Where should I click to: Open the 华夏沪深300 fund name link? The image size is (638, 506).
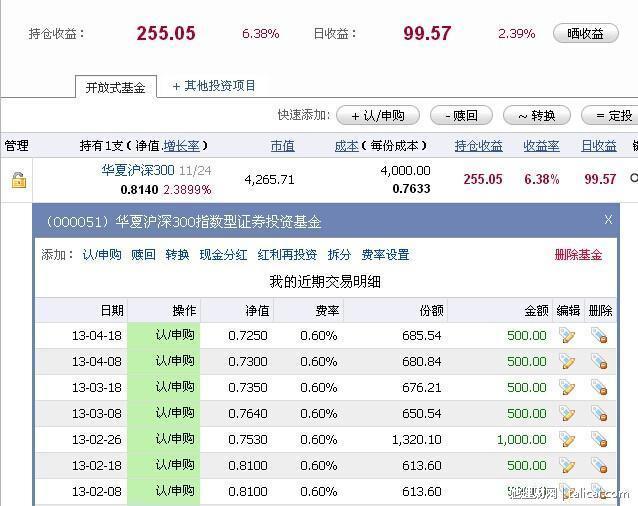coord(138,170)
